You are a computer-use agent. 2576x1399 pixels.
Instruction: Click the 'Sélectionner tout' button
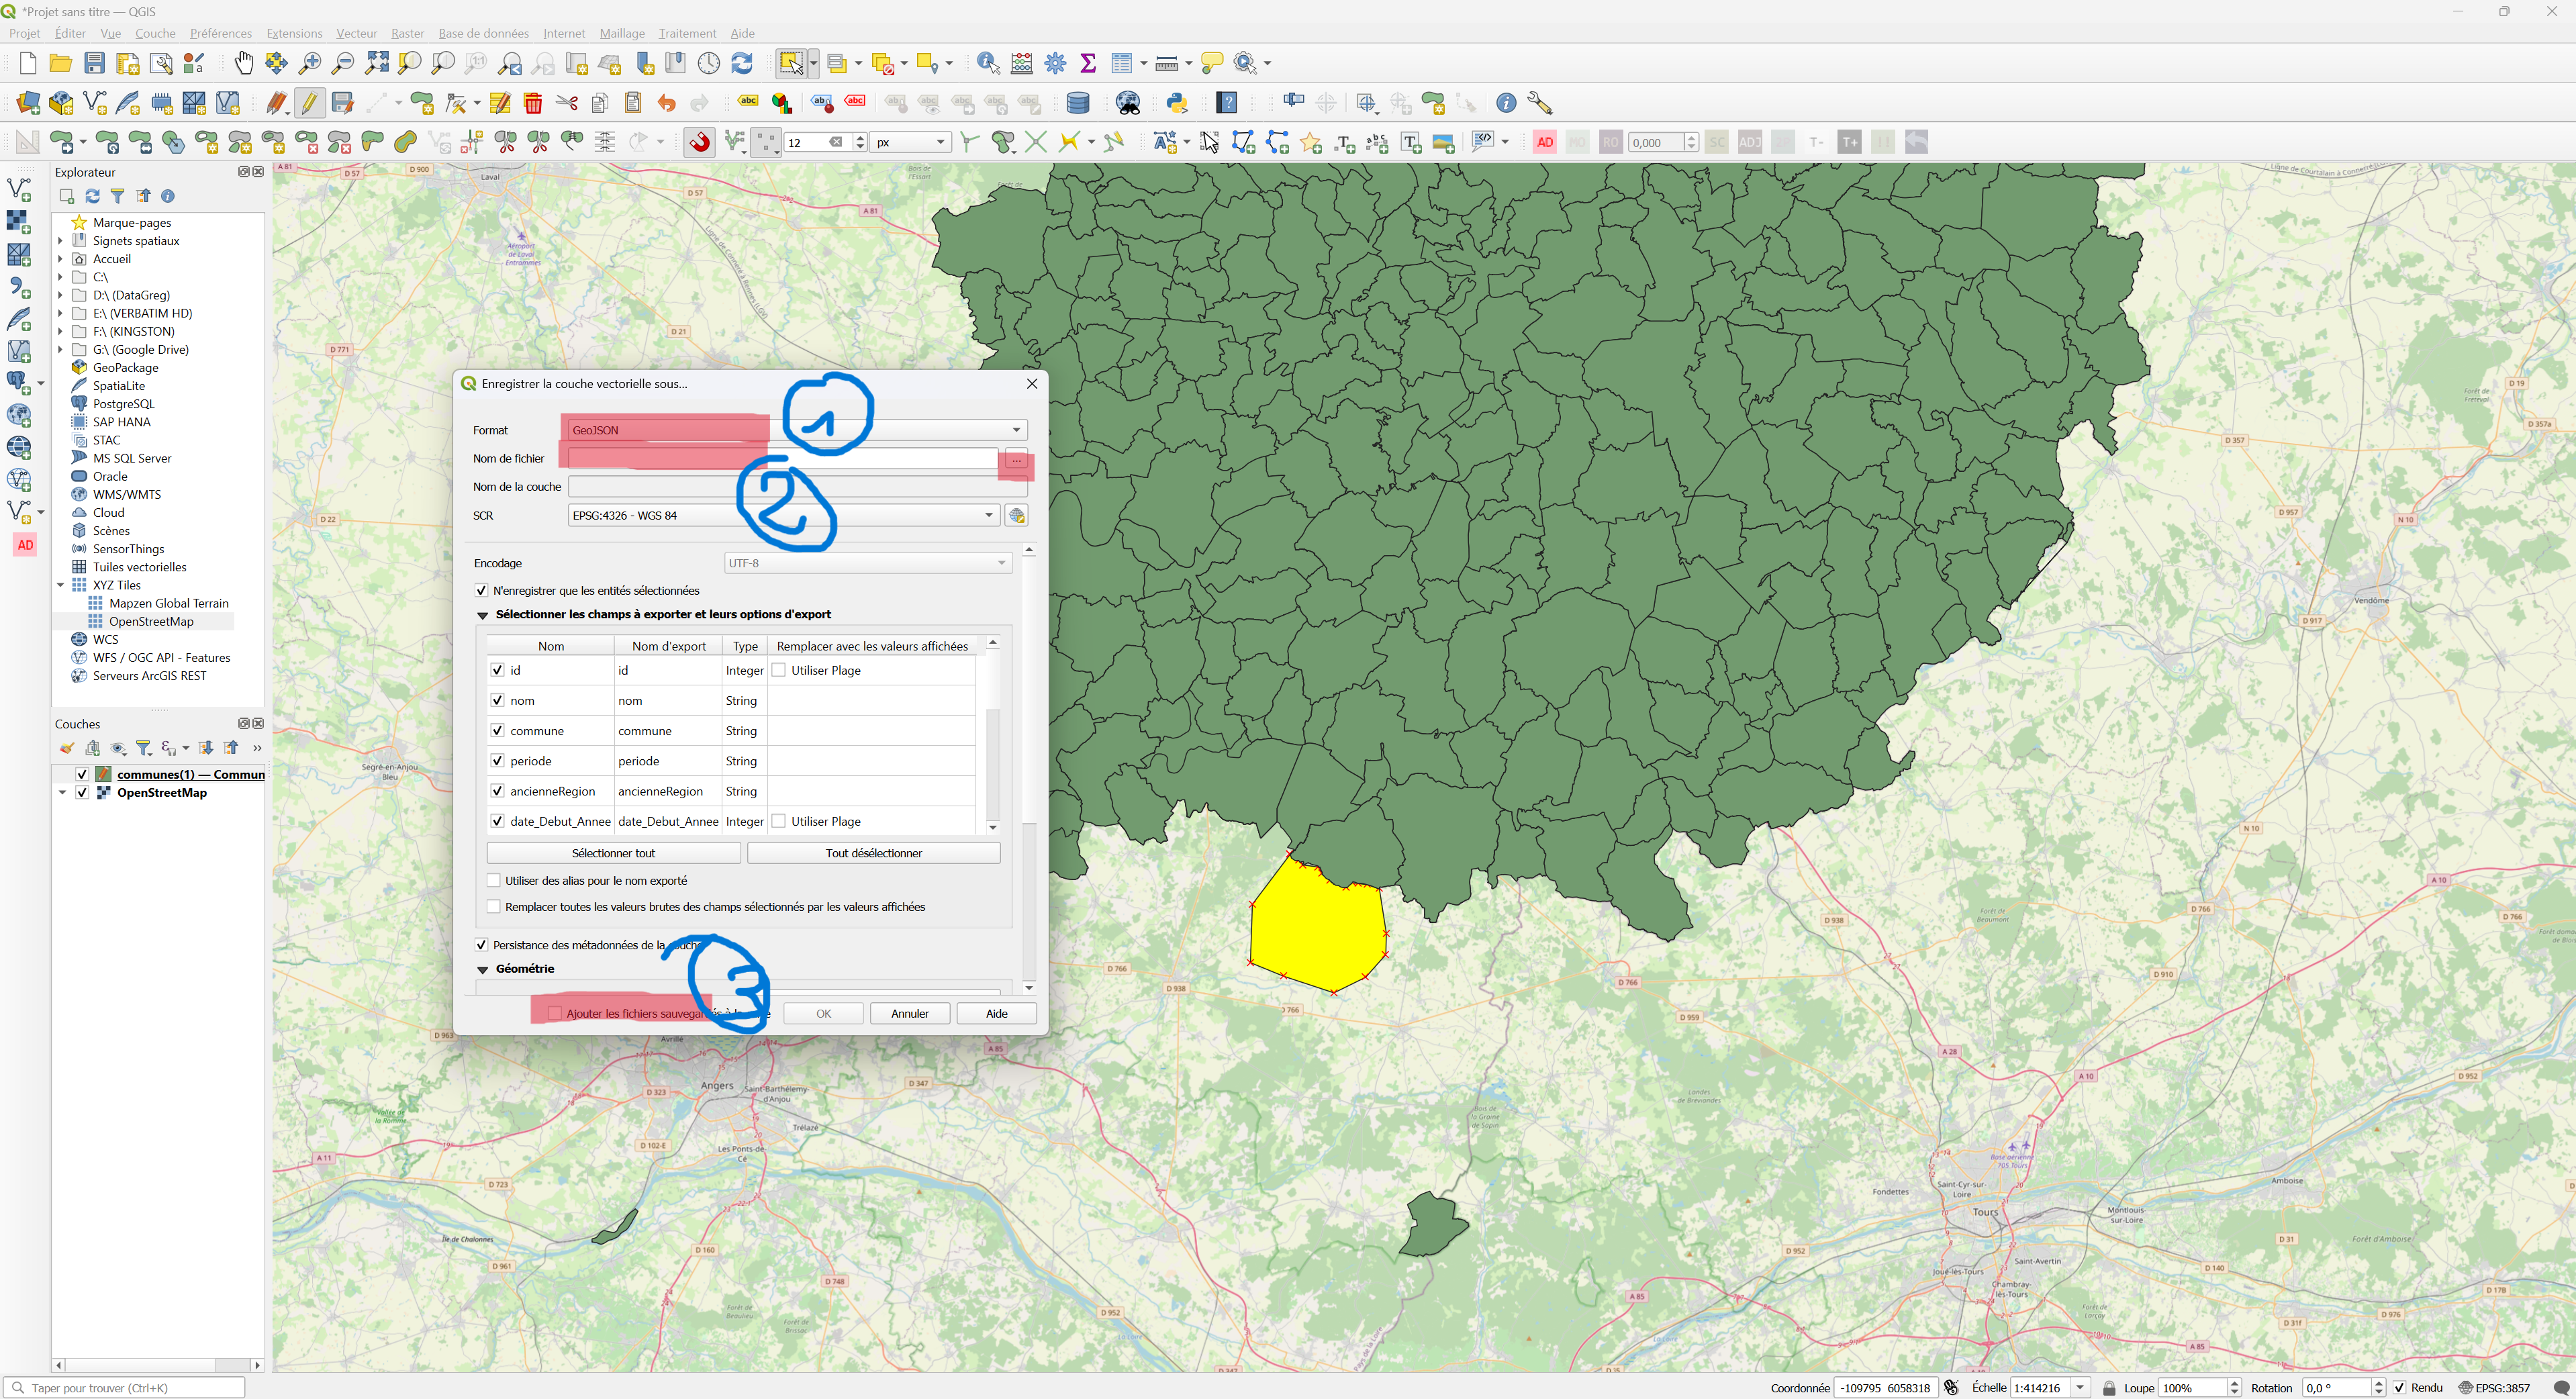[x=613, y=853]
